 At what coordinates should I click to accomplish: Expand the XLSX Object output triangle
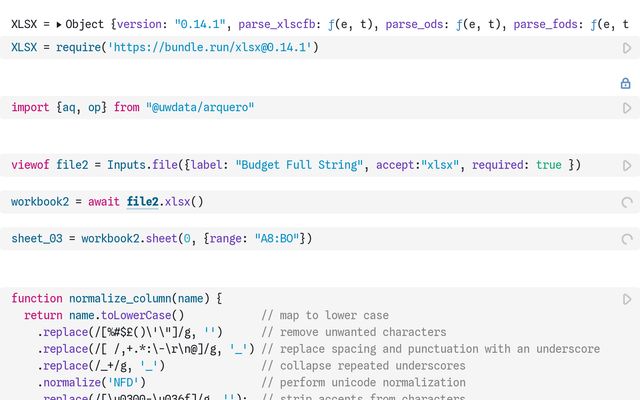click(x=58, y=24)
